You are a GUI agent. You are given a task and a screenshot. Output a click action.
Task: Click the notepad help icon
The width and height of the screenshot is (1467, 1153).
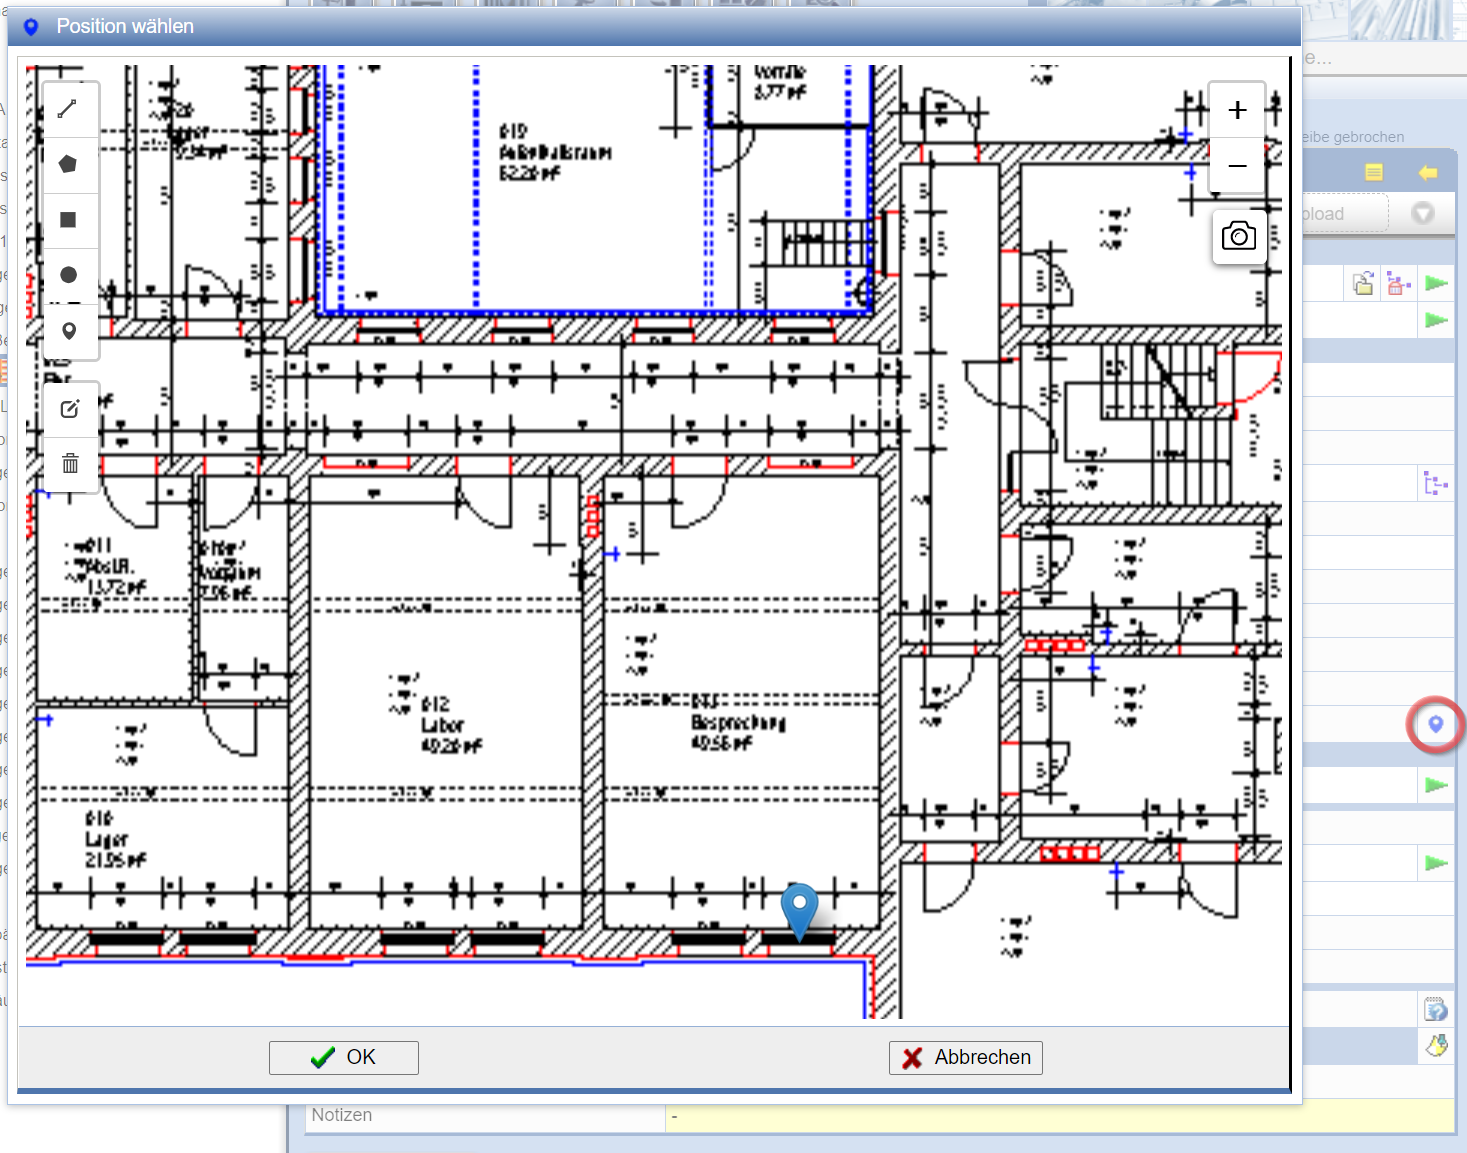pos(1435,1009)
